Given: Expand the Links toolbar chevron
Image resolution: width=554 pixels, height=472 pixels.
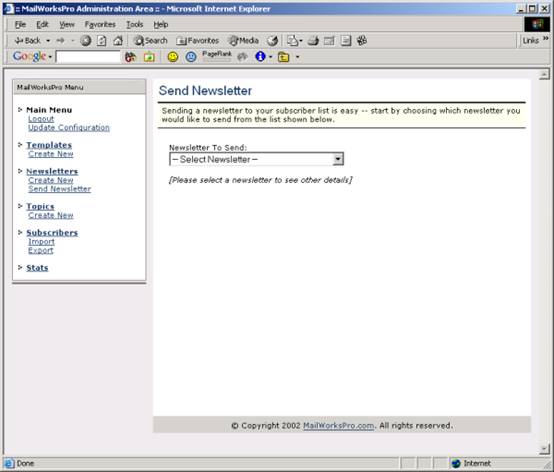Looking at the screenshot, I should coord(546,38).
